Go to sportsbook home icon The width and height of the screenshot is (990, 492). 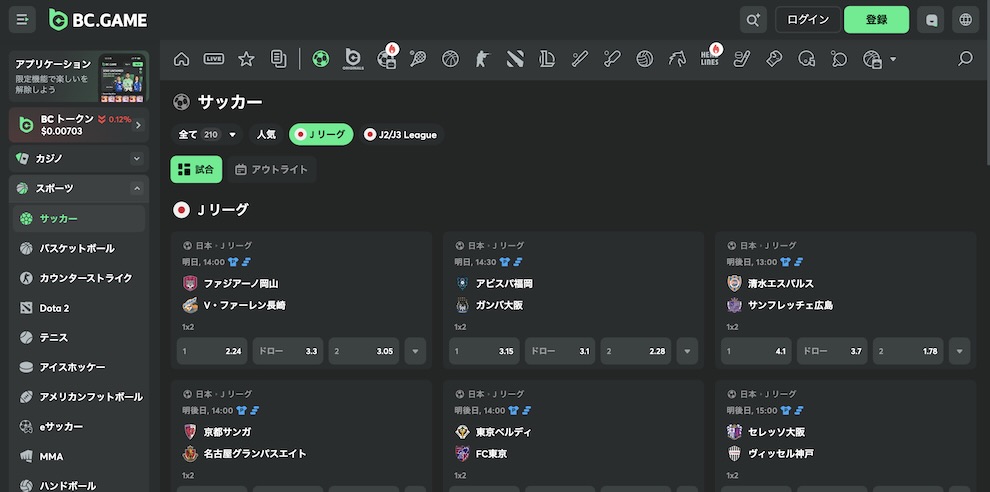pos(181,59)
